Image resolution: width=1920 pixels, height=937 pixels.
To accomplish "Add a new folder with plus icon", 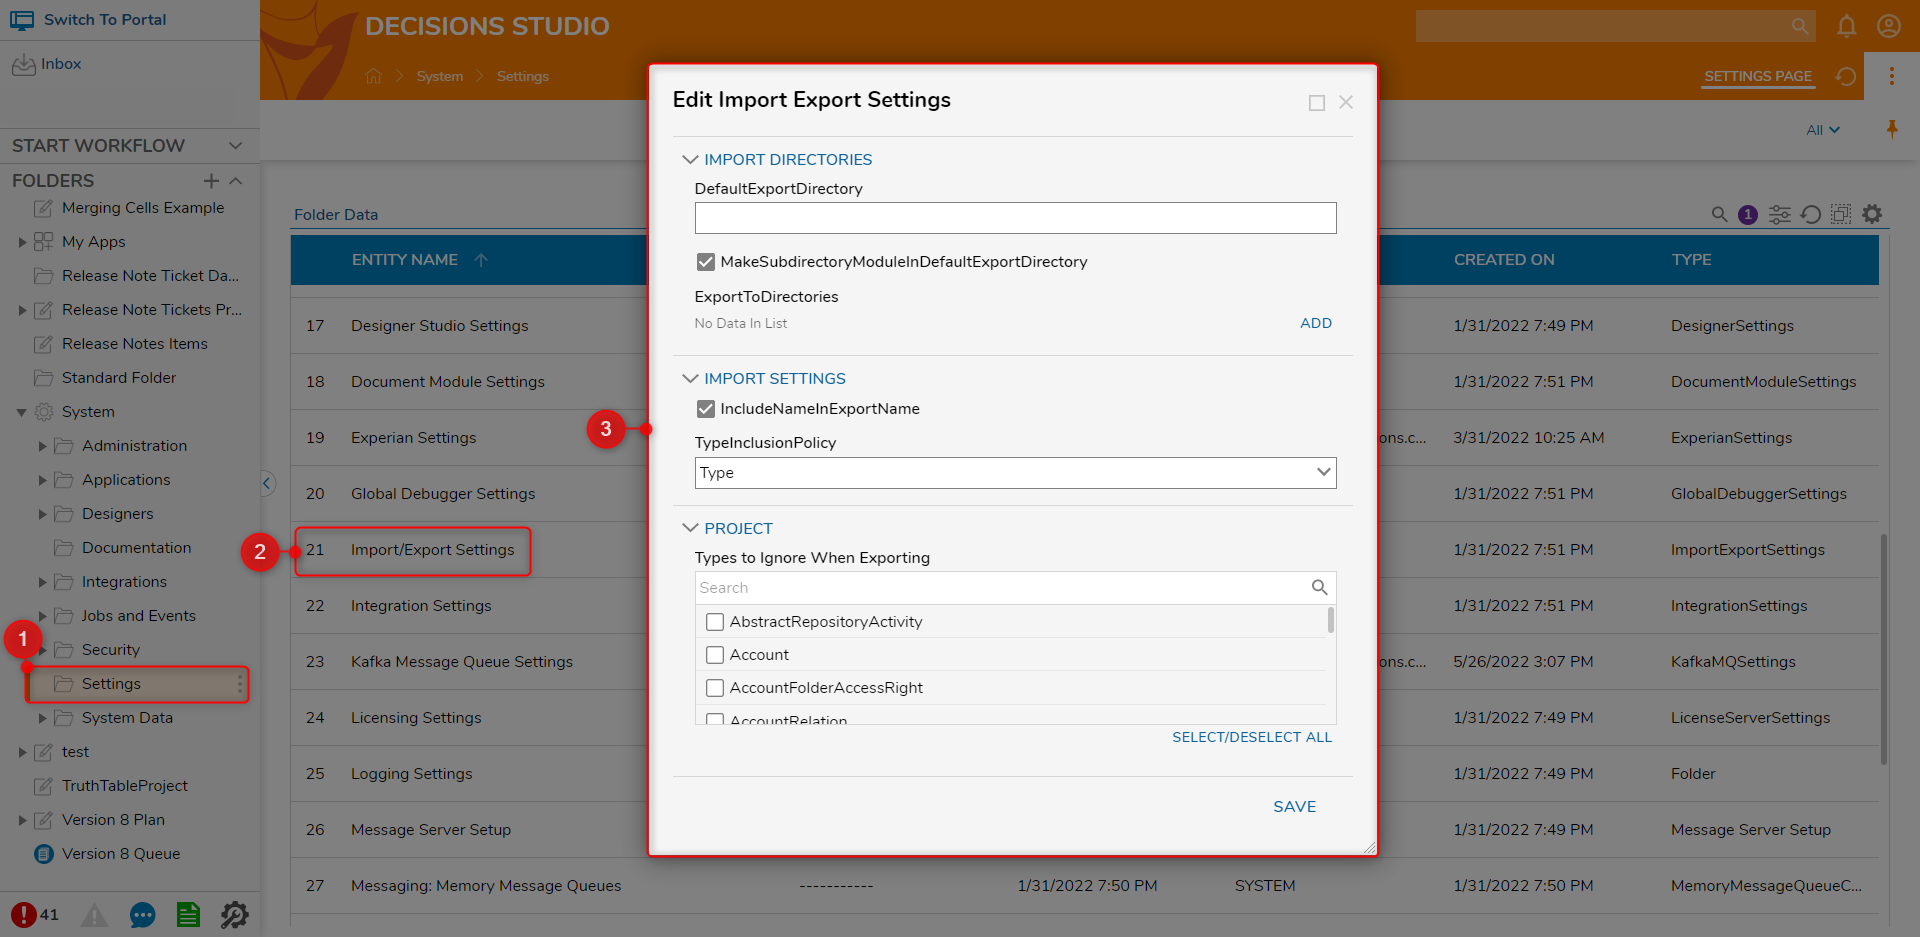I will (211, 180).
